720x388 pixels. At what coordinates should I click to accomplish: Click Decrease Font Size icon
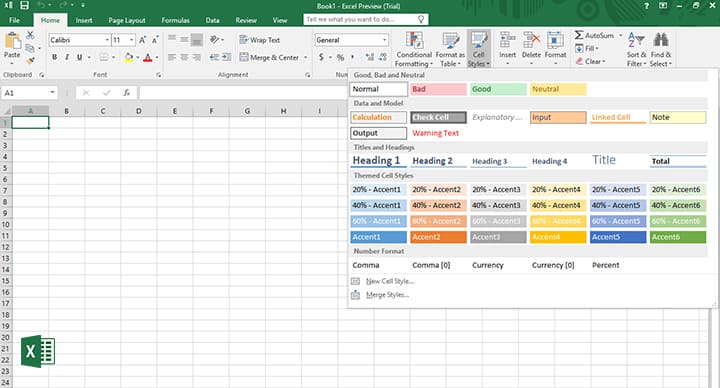click(x=155, y=40)
